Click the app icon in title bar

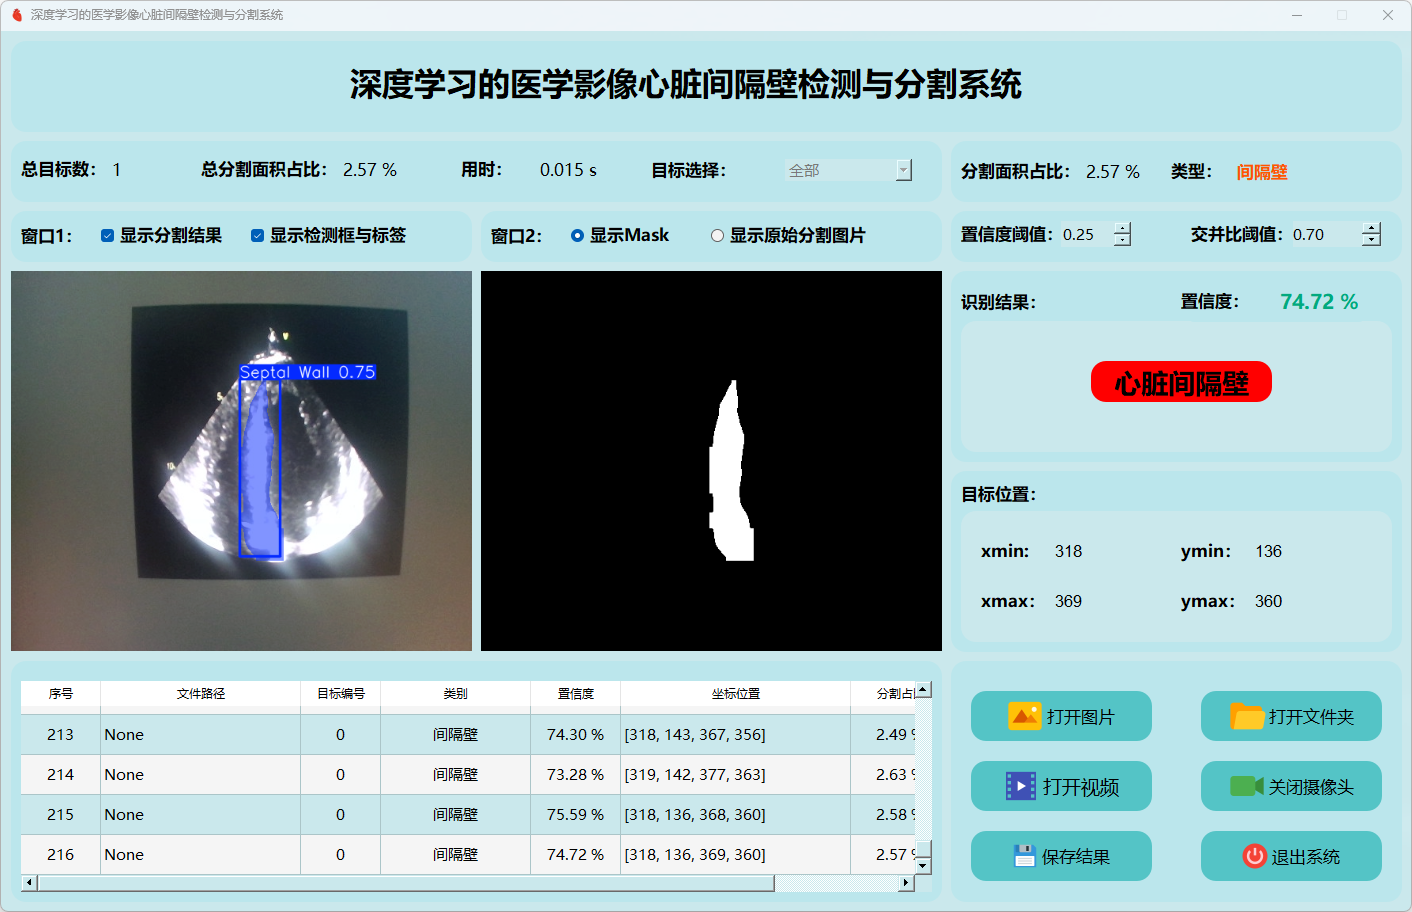(17, 15)
